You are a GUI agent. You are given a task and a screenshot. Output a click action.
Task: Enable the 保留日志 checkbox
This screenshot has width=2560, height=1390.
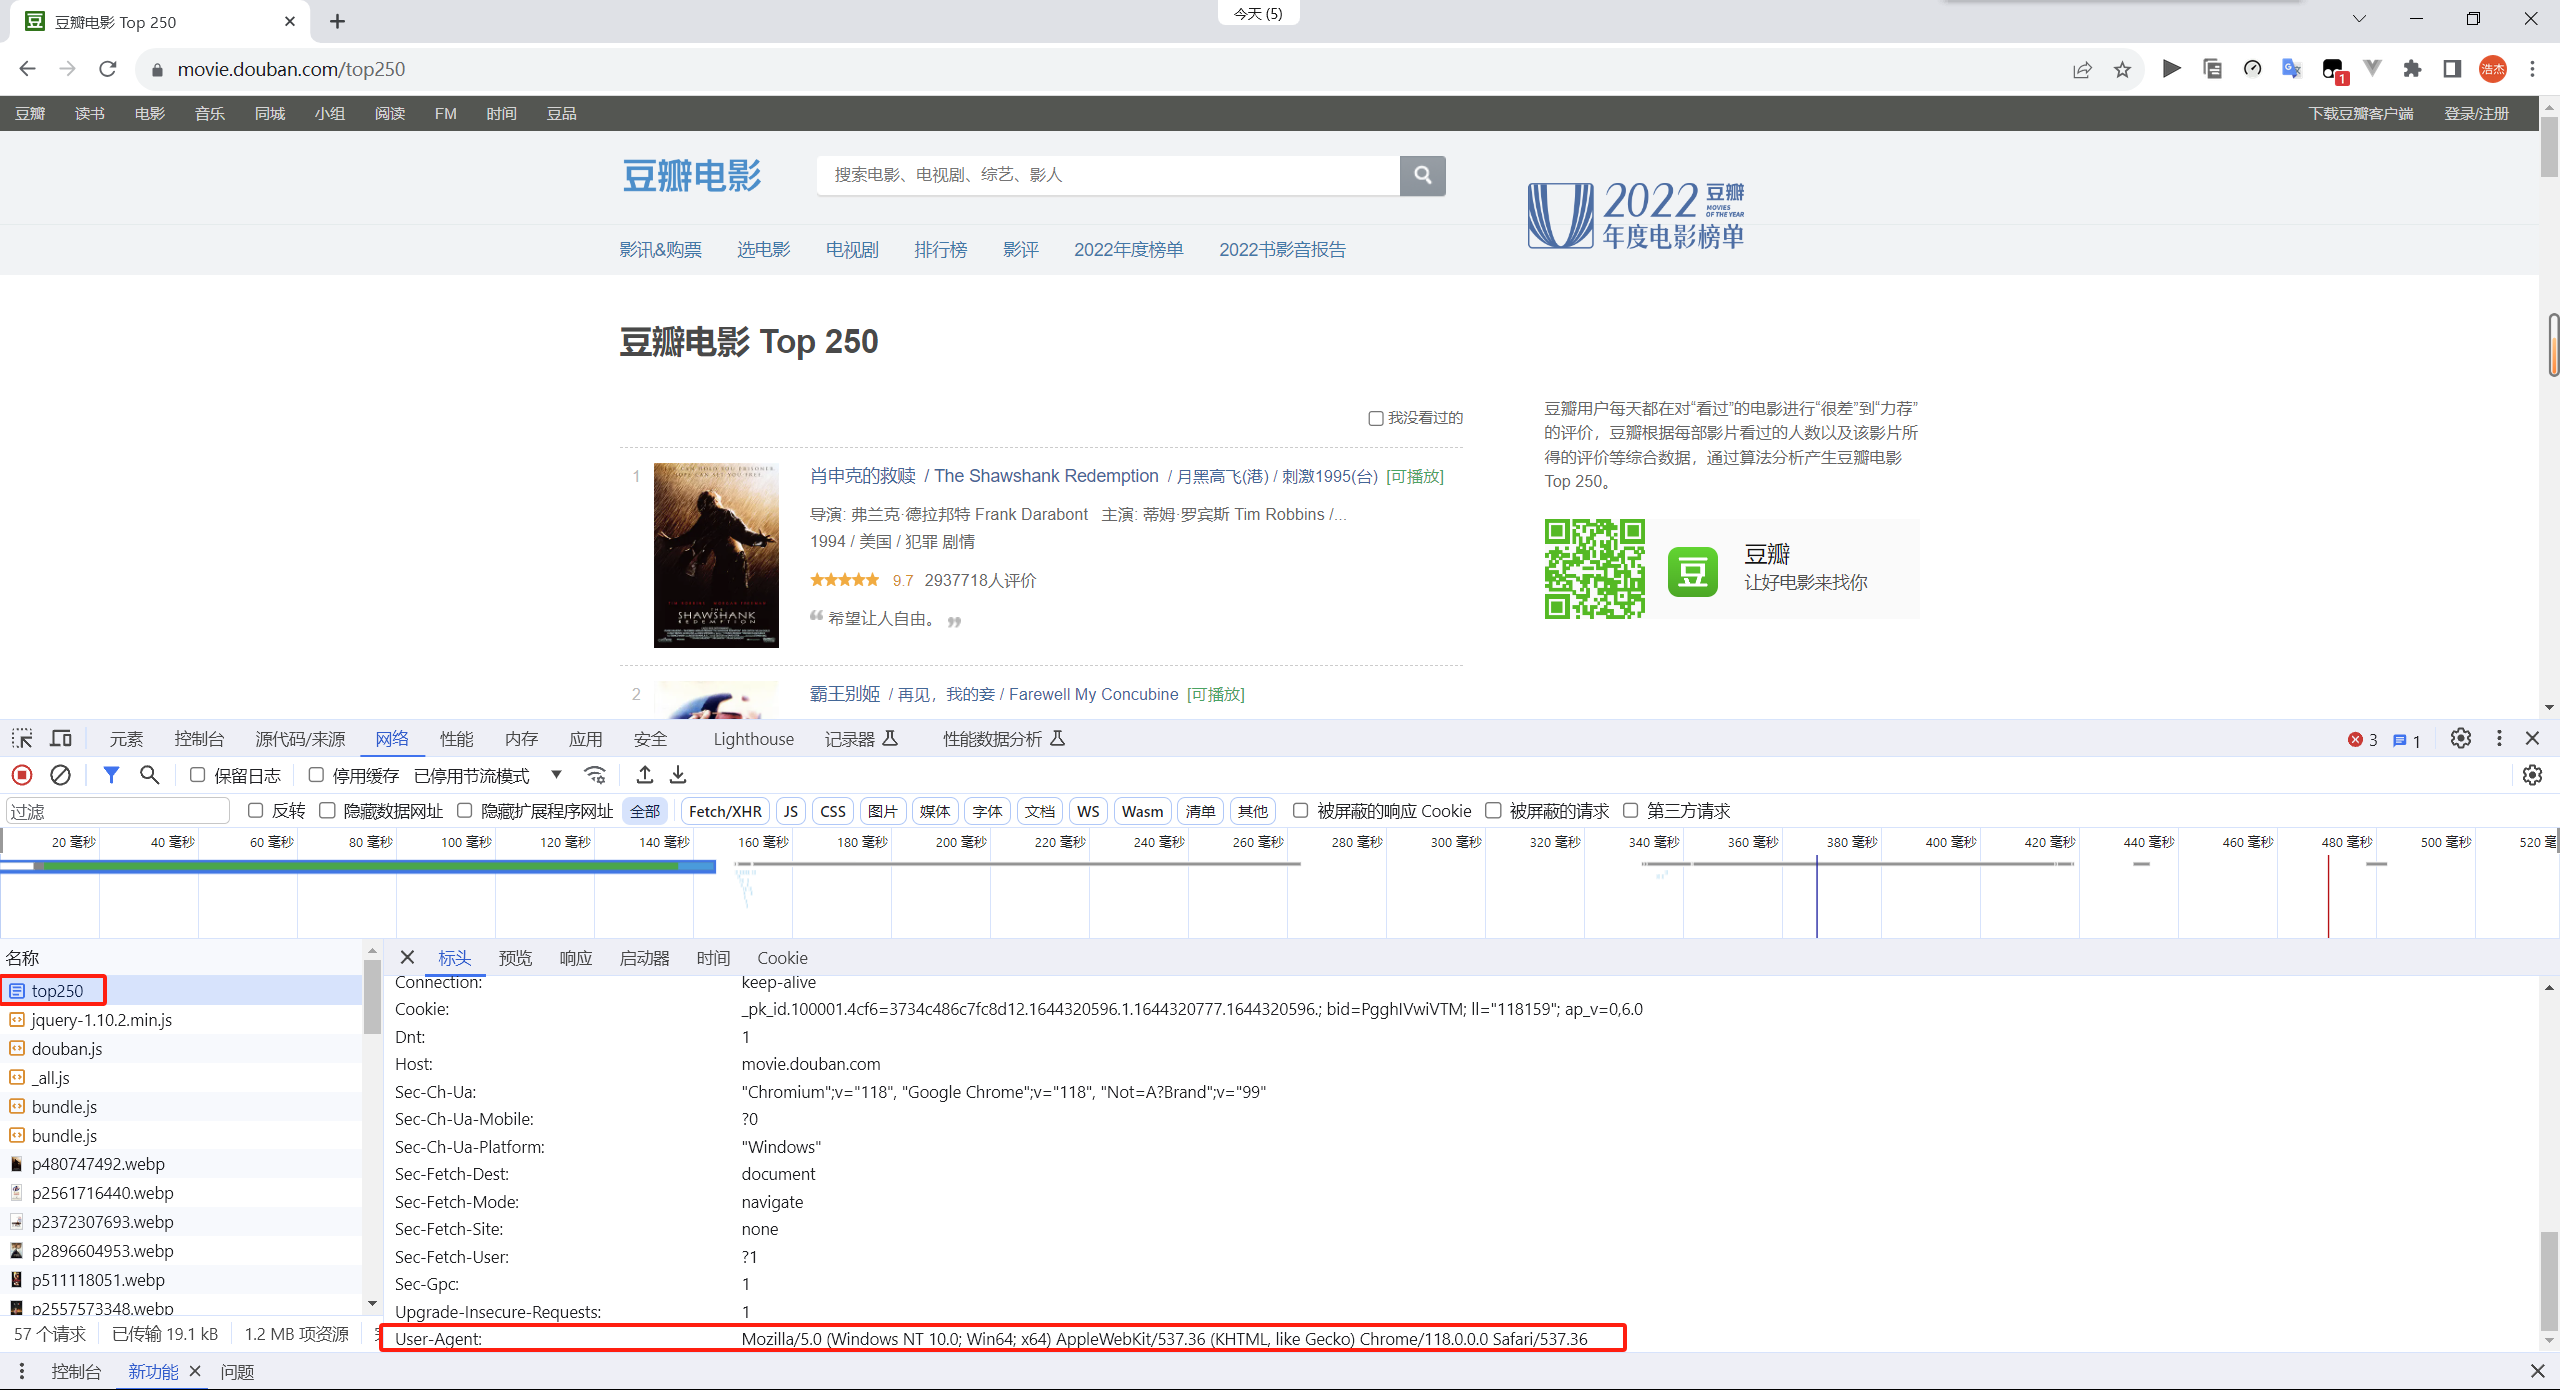click(x=198, y=775)
